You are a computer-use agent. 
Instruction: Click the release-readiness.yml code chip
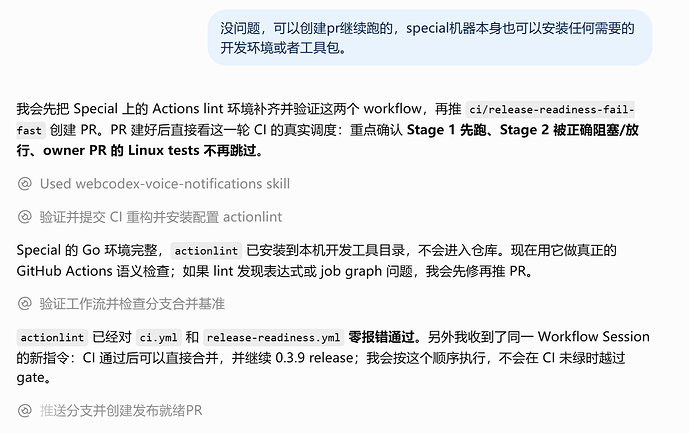[273, 338]
